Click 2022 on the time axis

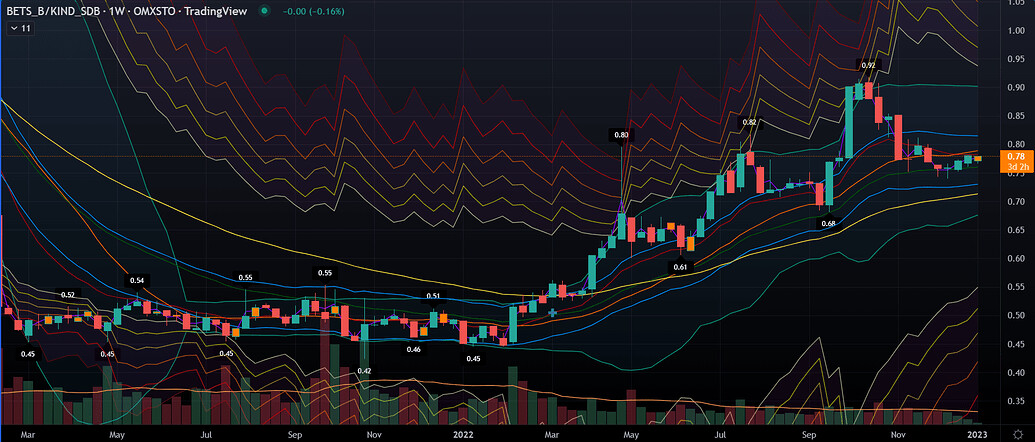tap(461, 436)
